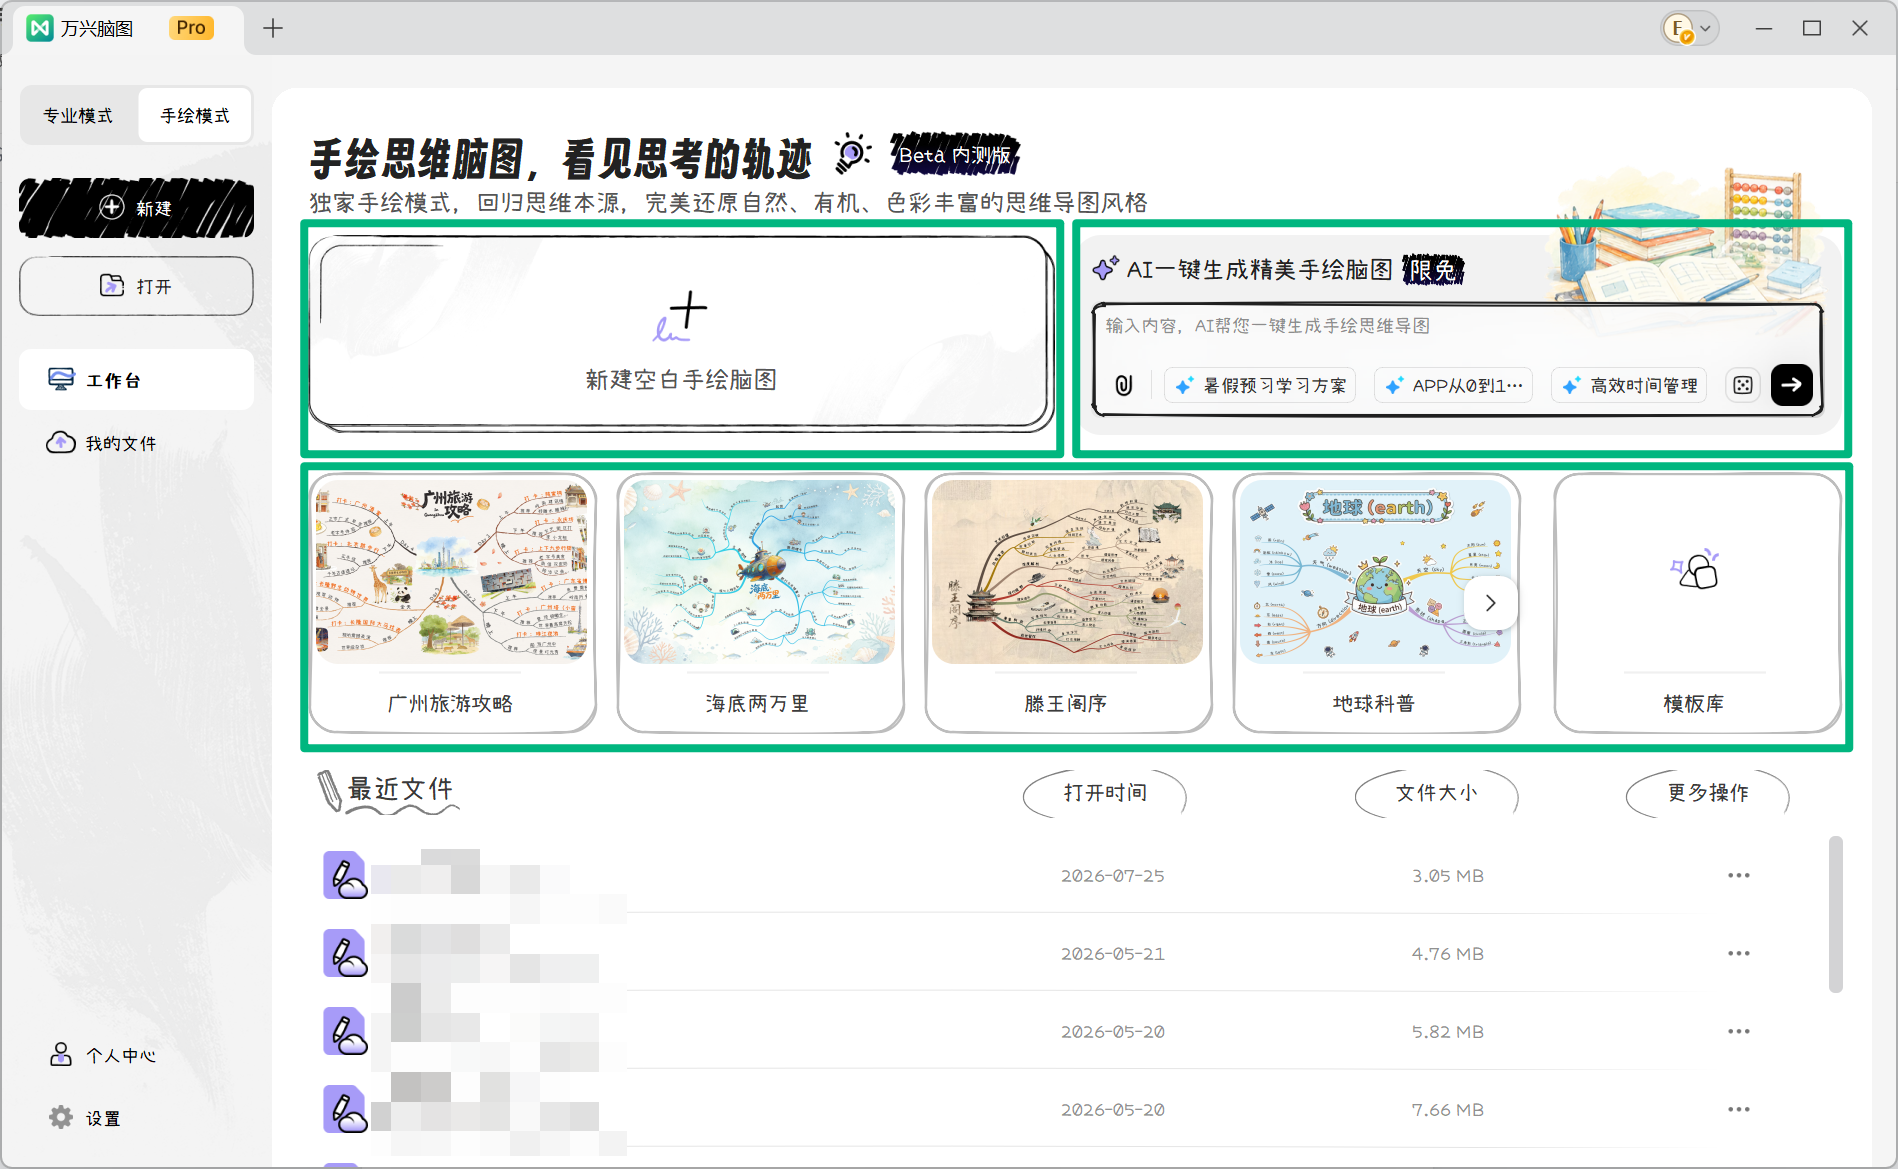
Task: Open the 5.82 MB recent file icon
Action: tap(345, 1031)
